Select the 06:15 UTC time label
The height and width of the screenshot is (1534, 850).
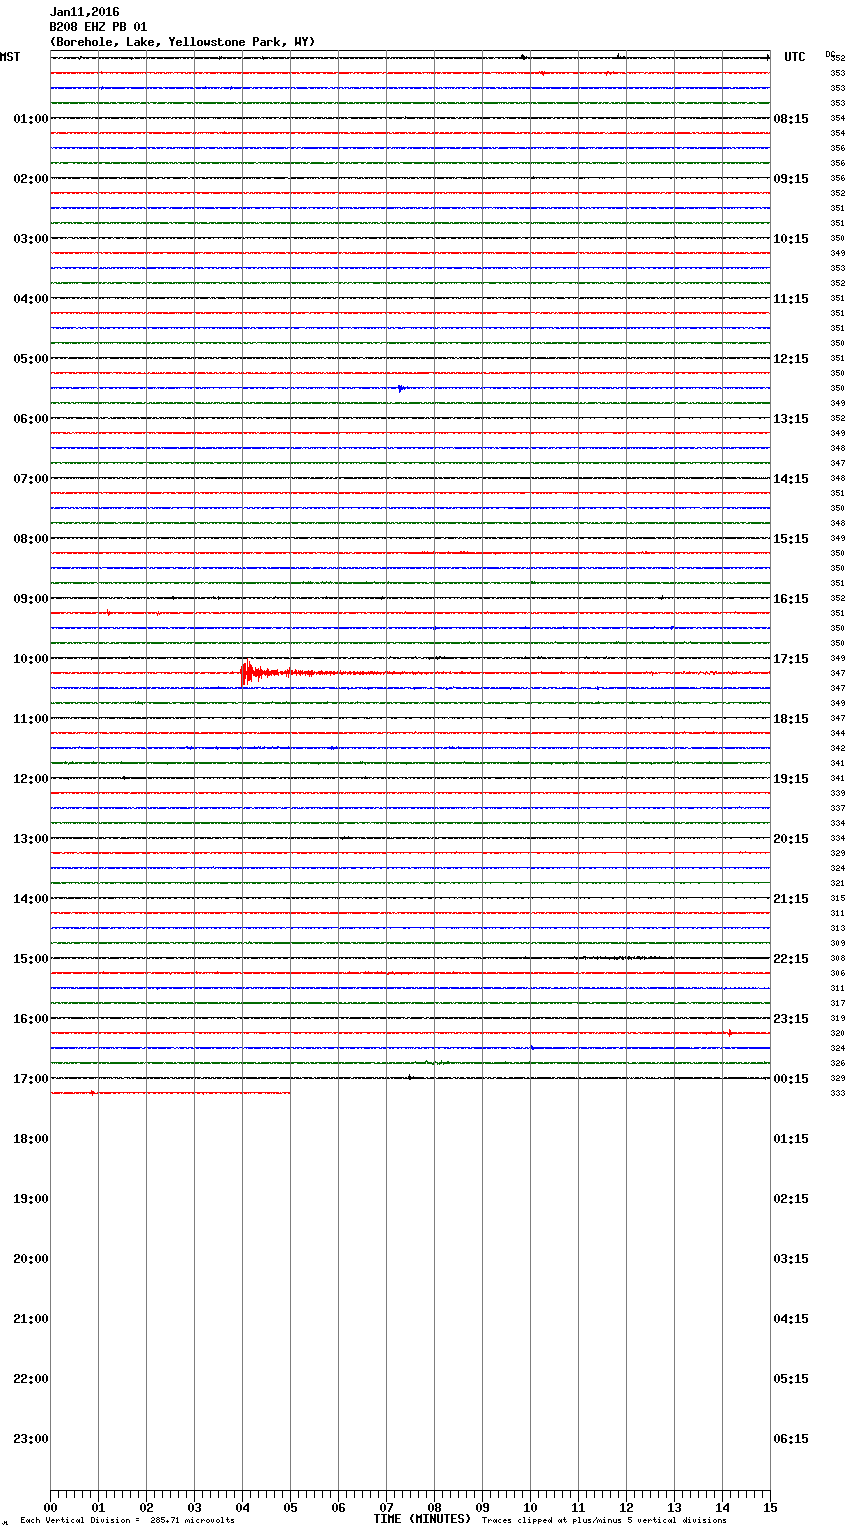coord(791,1439)
